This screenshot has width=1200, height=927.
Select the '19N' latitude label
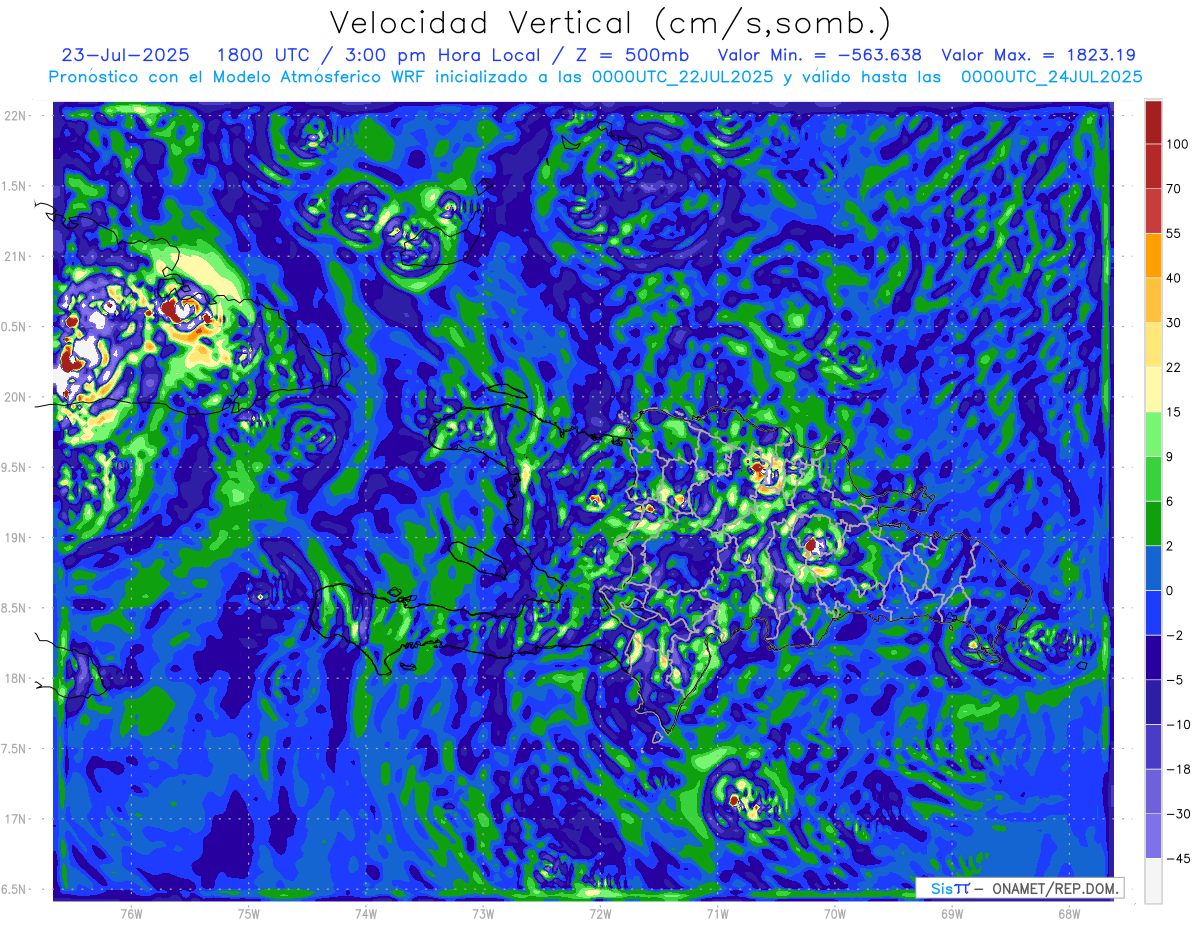(x=15, y=537)
